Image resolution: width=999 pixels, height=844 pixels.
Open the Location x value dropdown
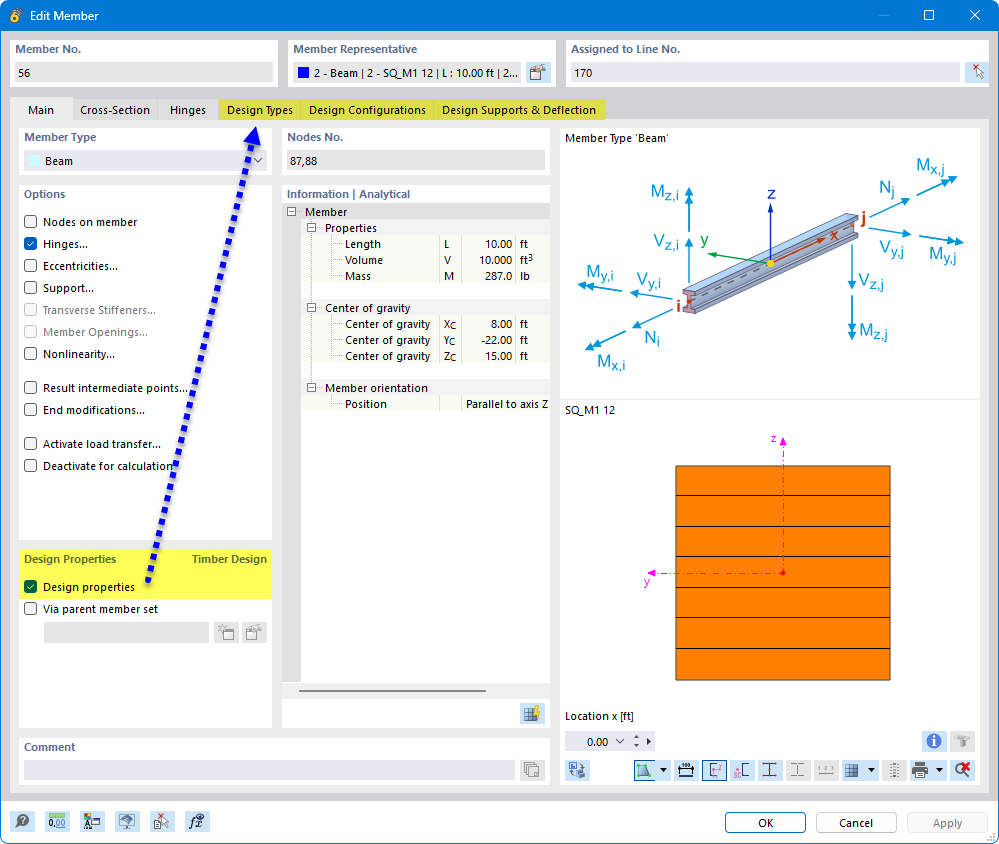click(620, 741)
